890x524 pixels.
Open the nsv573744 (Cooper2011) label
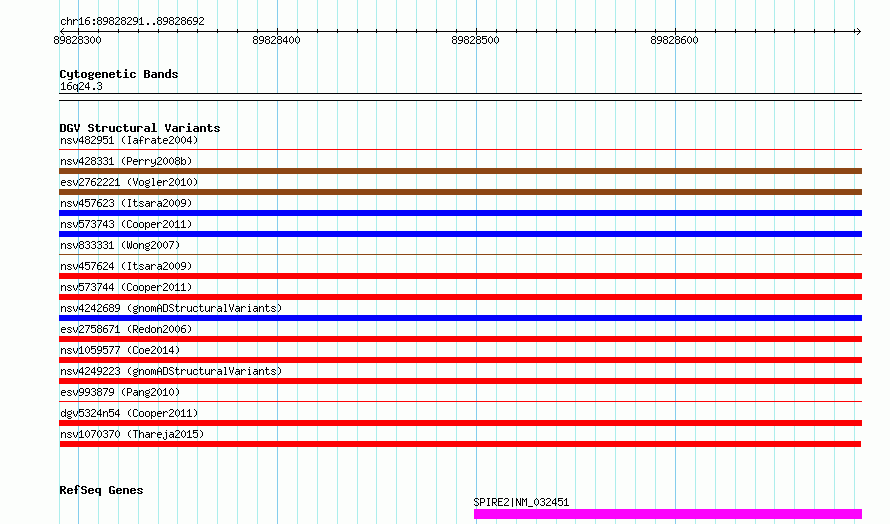[x=126, y=287]
